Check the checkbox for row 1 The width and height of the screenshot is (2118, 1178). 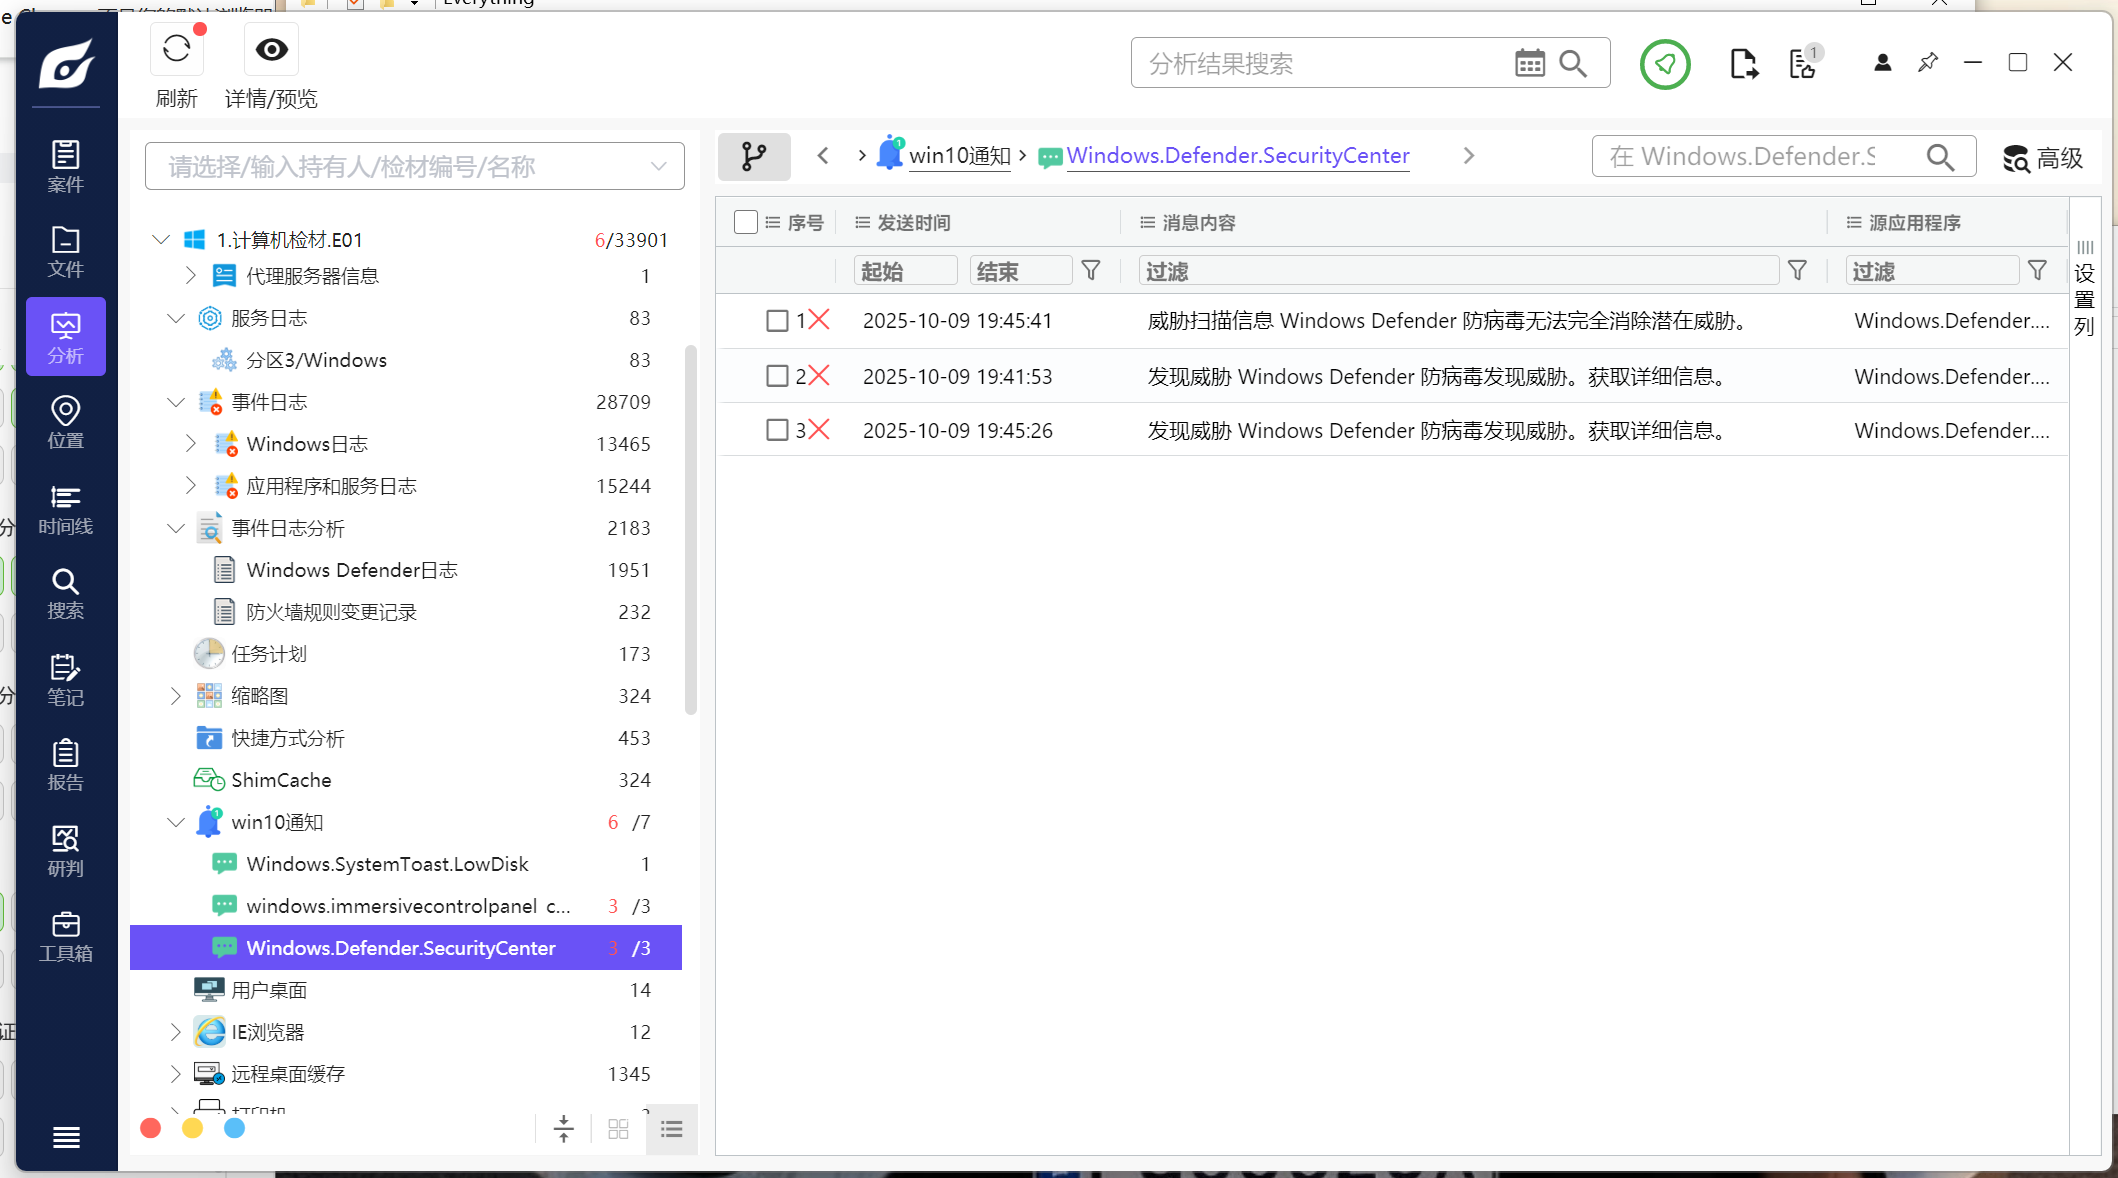coord(777,321)
